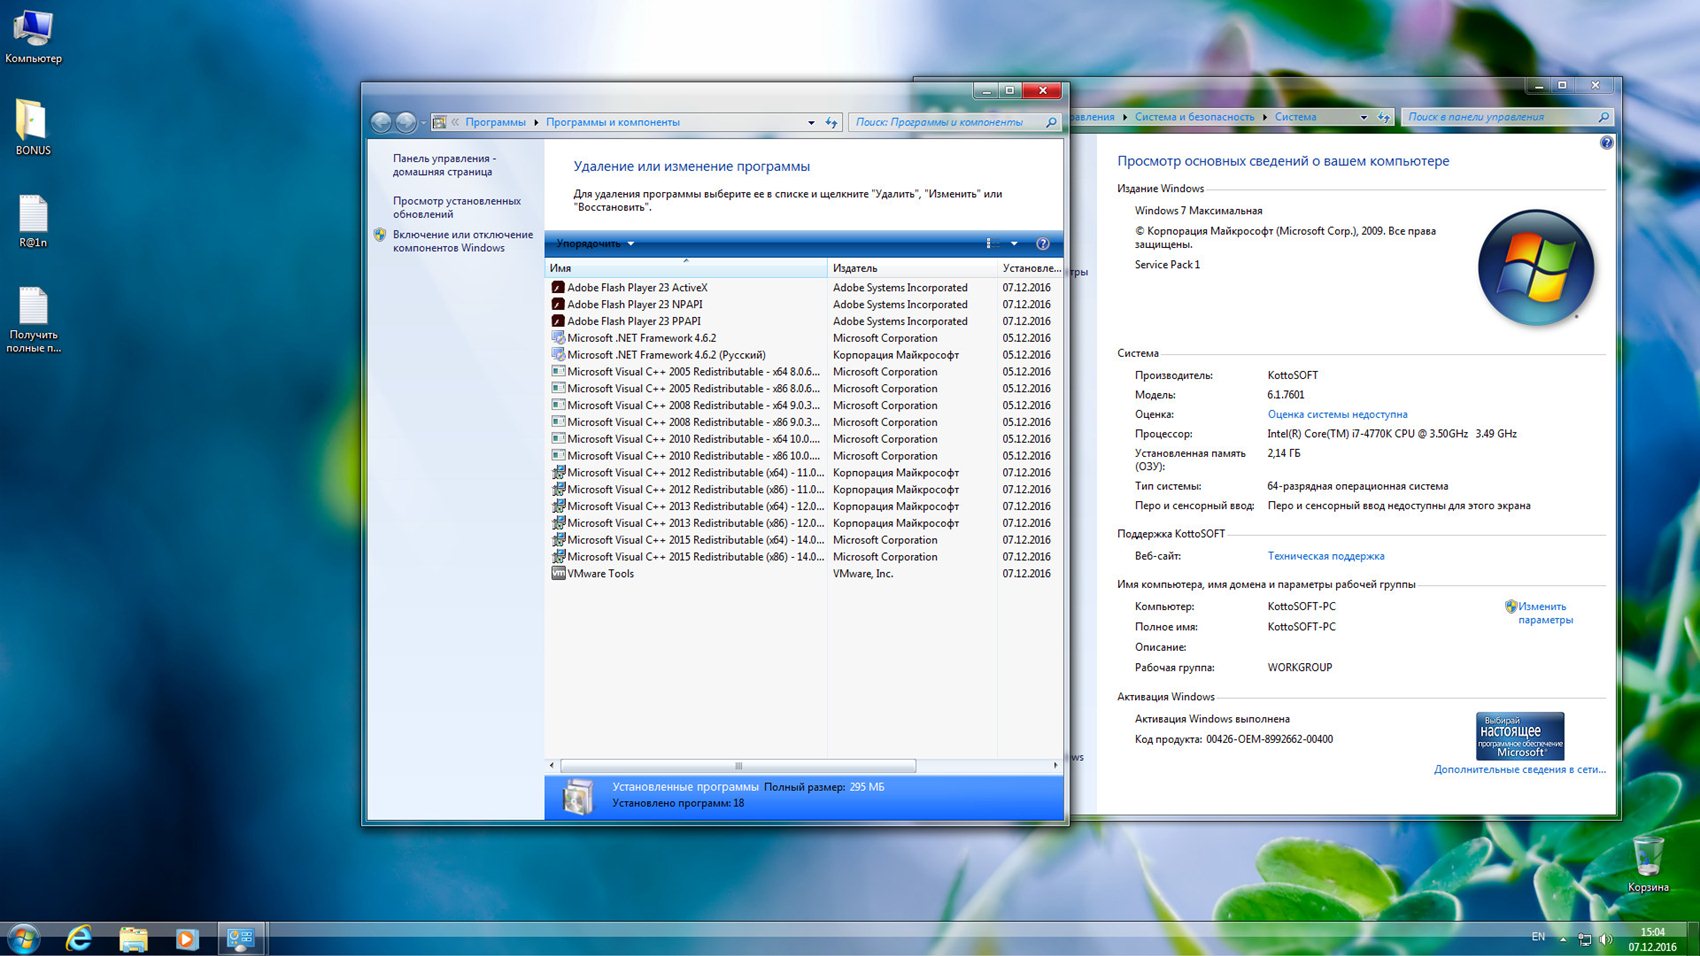Open the BONUS folder on desktop
Image resolution: width=1700 pixels, height=956 pixels.
[33, 127]
